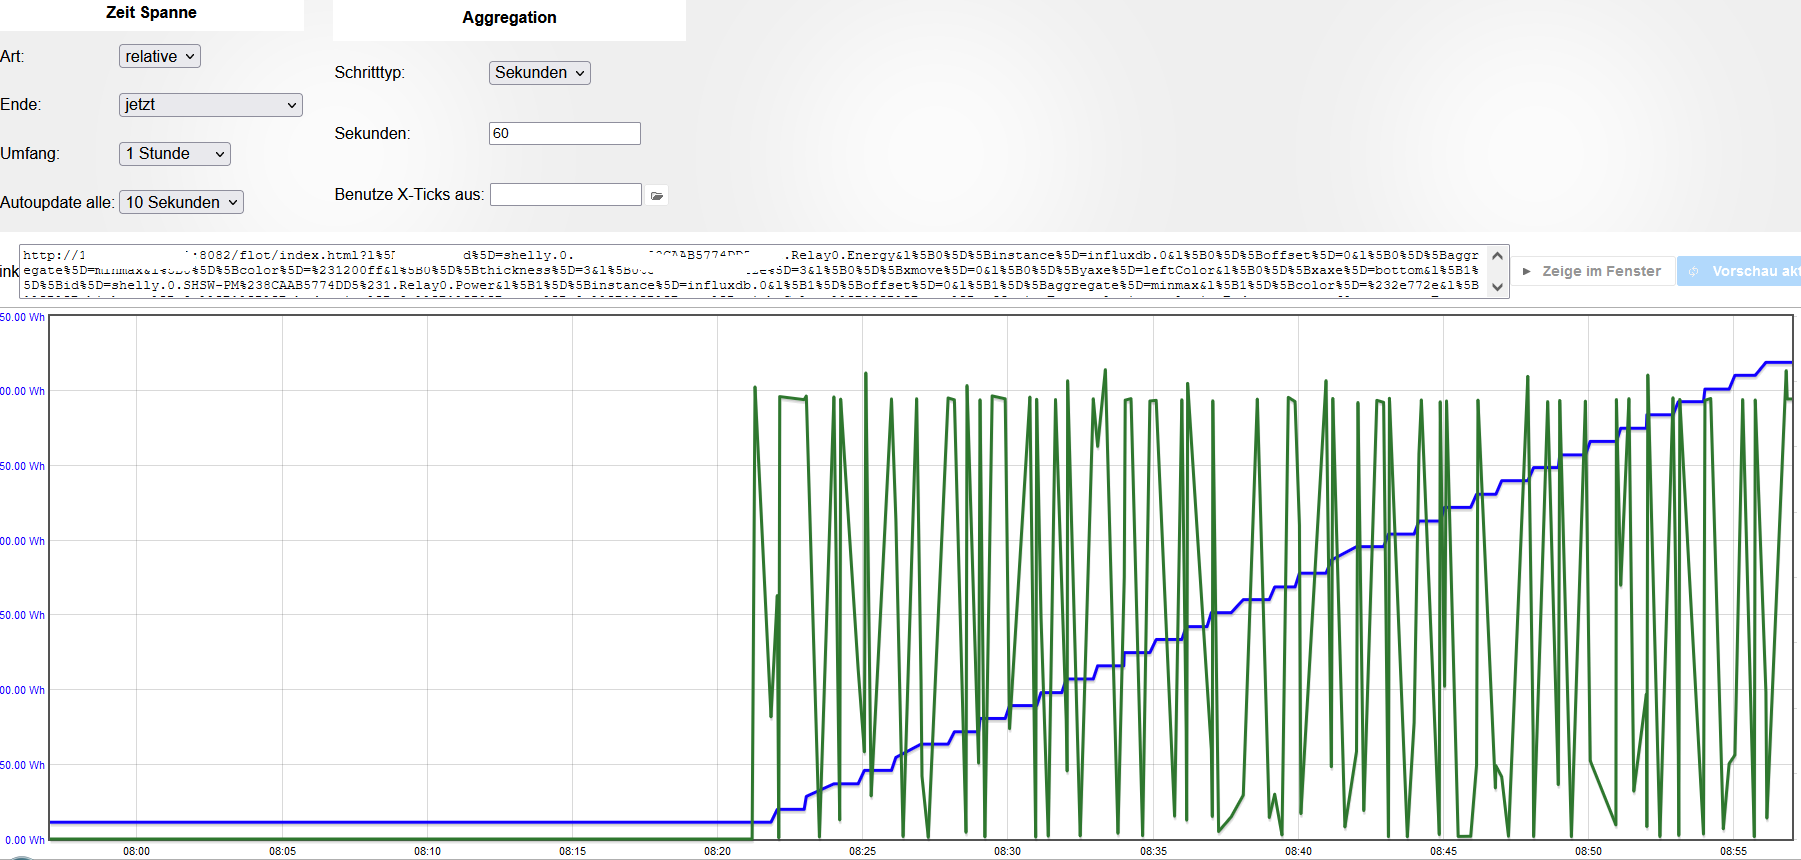Click the Zeige im Fenster button
This screenshot has width=1801, height=860.
[1593, 271]
